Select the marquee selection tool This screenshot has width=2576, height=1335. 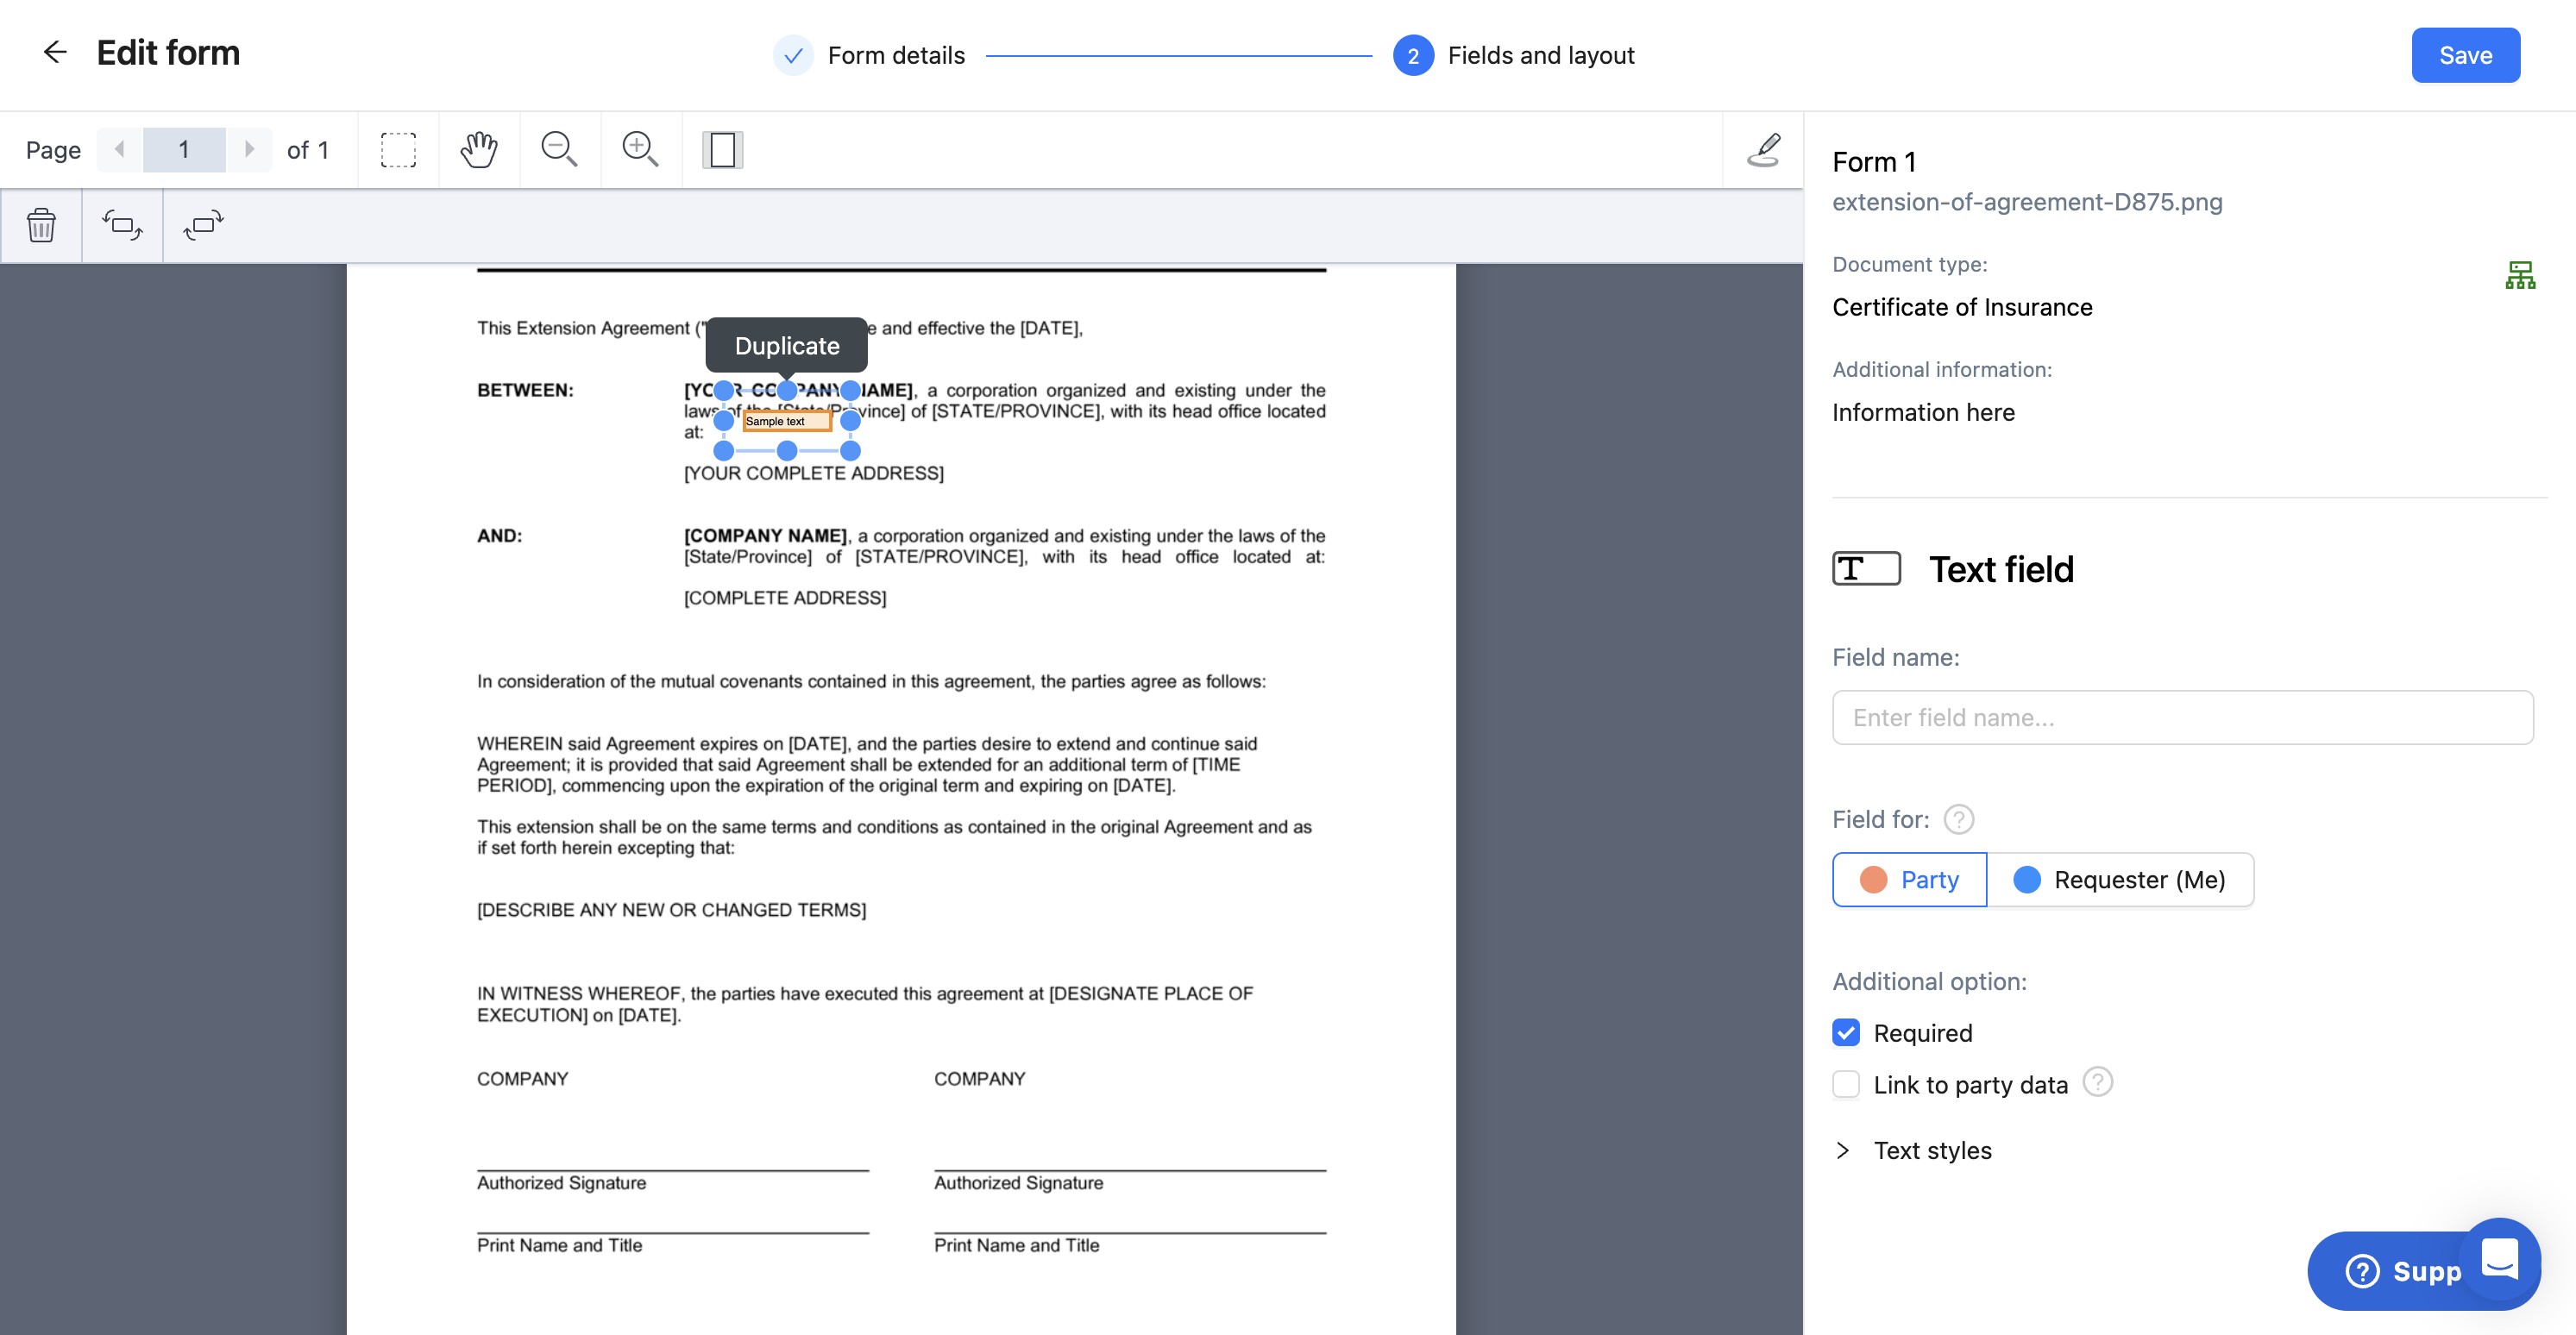pyautogui.click(x=398, y=150)
